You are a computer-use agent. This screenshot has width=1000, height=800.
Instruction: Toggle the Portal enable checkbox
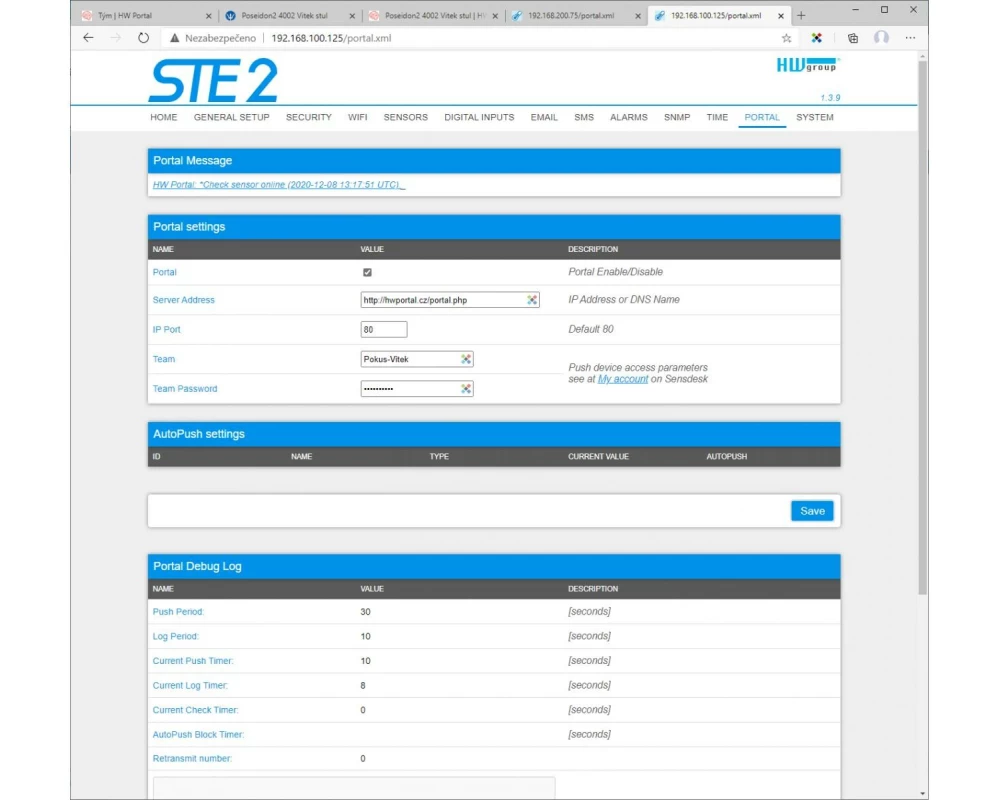tap(367, 272)
